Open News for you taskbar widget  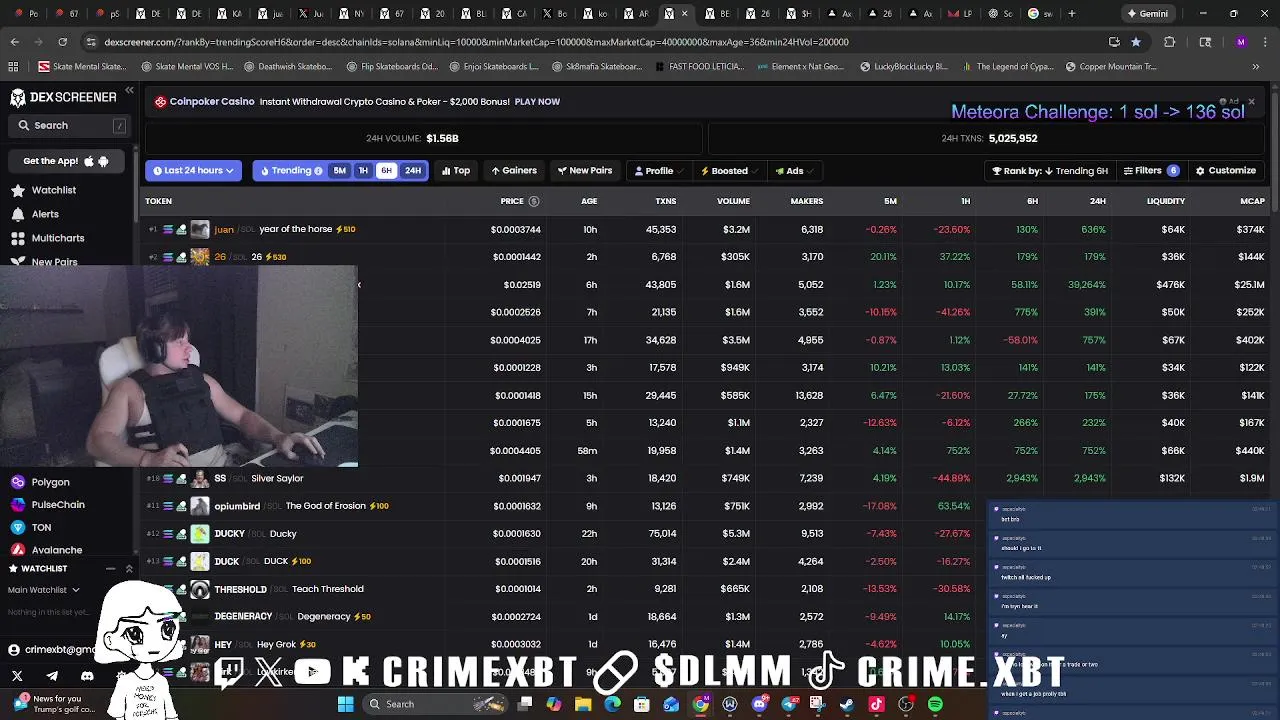coord(55,704)
